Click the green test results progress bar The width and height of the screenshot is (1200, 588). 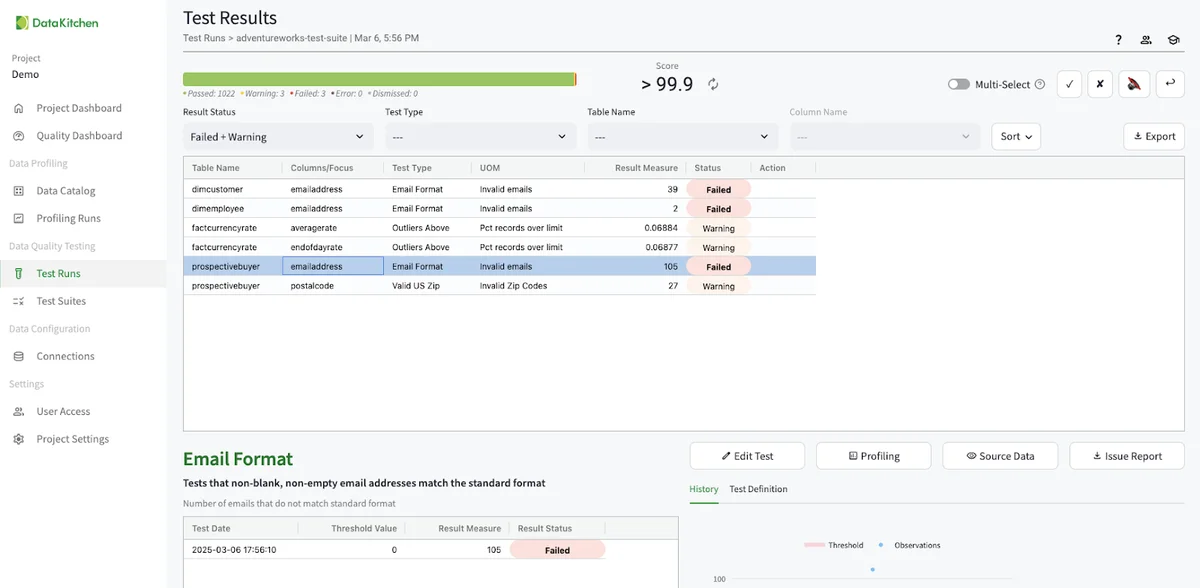(x=379, y=79)
